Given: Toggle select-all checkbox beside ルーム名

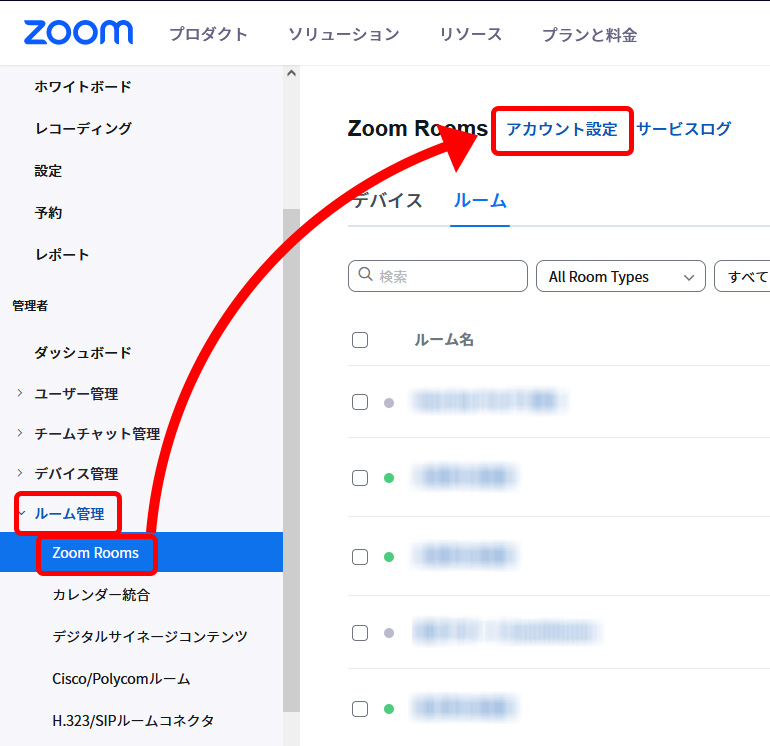Looking at the screenshot, I should point(360,340).
